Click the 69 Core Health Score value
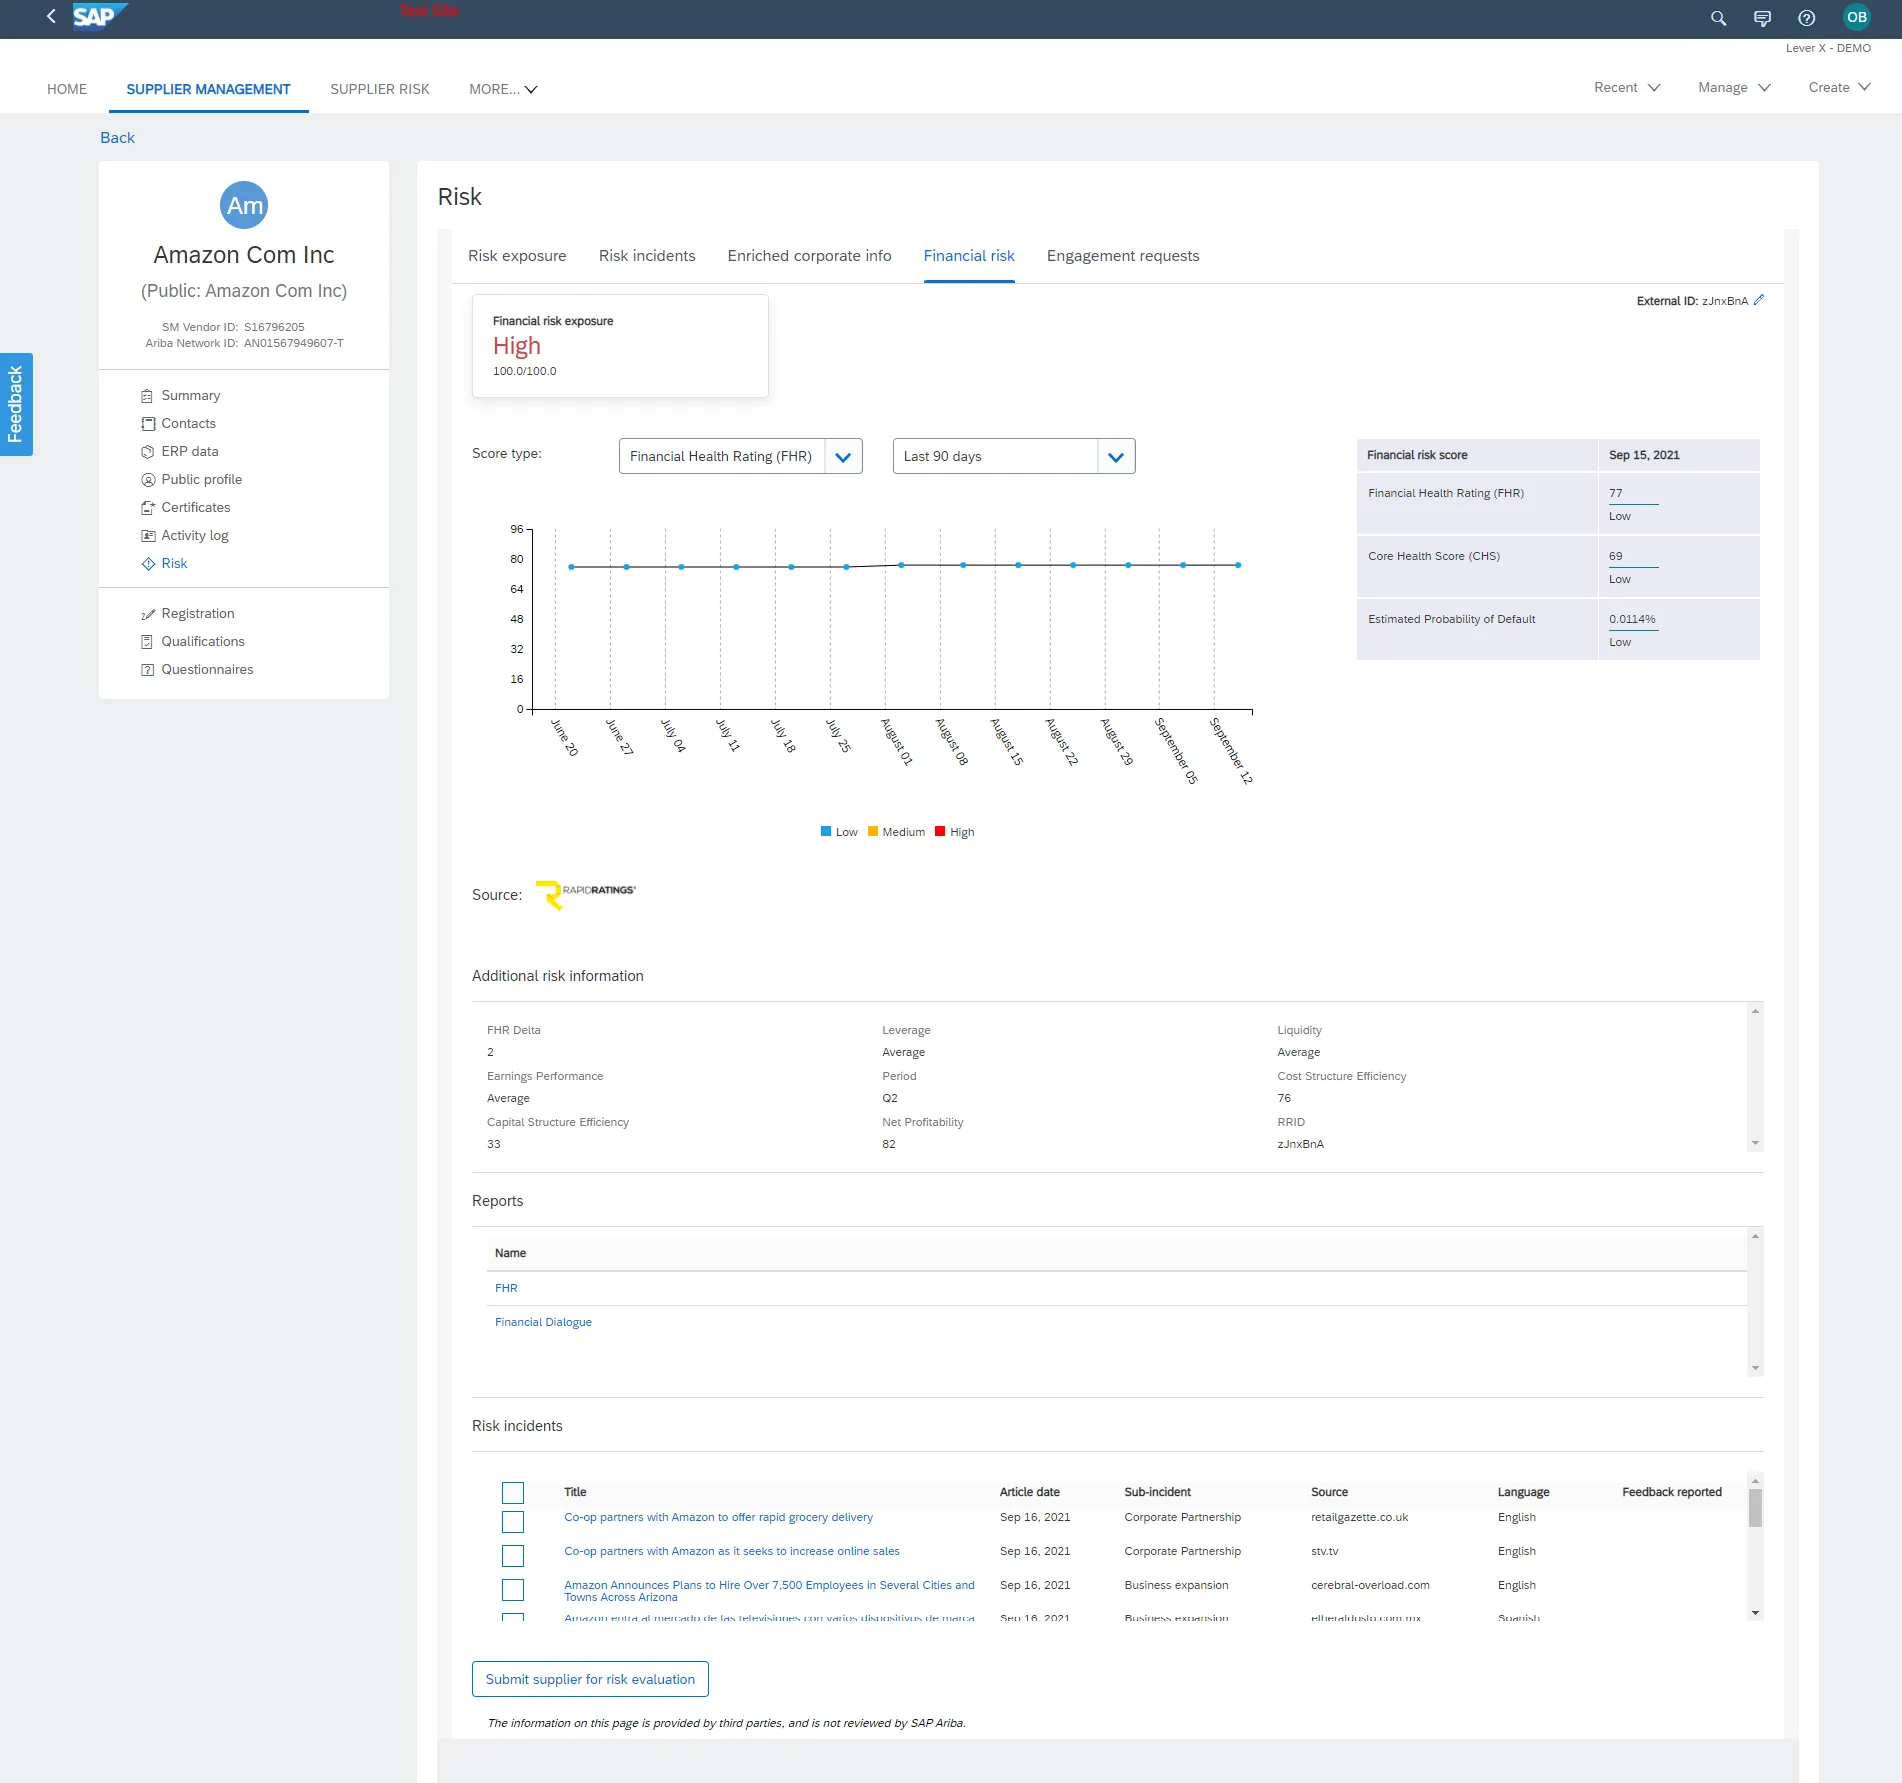 [1616, 557]
